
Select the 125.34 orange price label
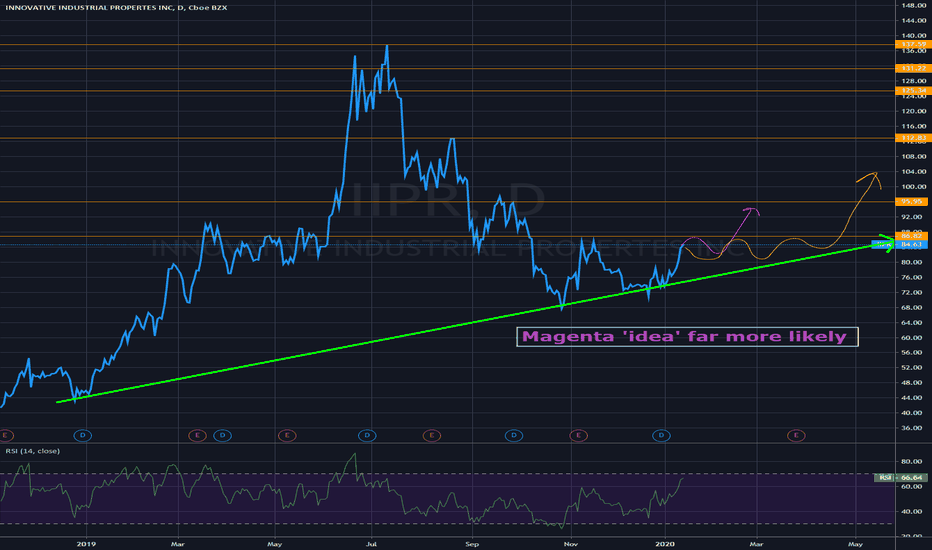point(912,90)
